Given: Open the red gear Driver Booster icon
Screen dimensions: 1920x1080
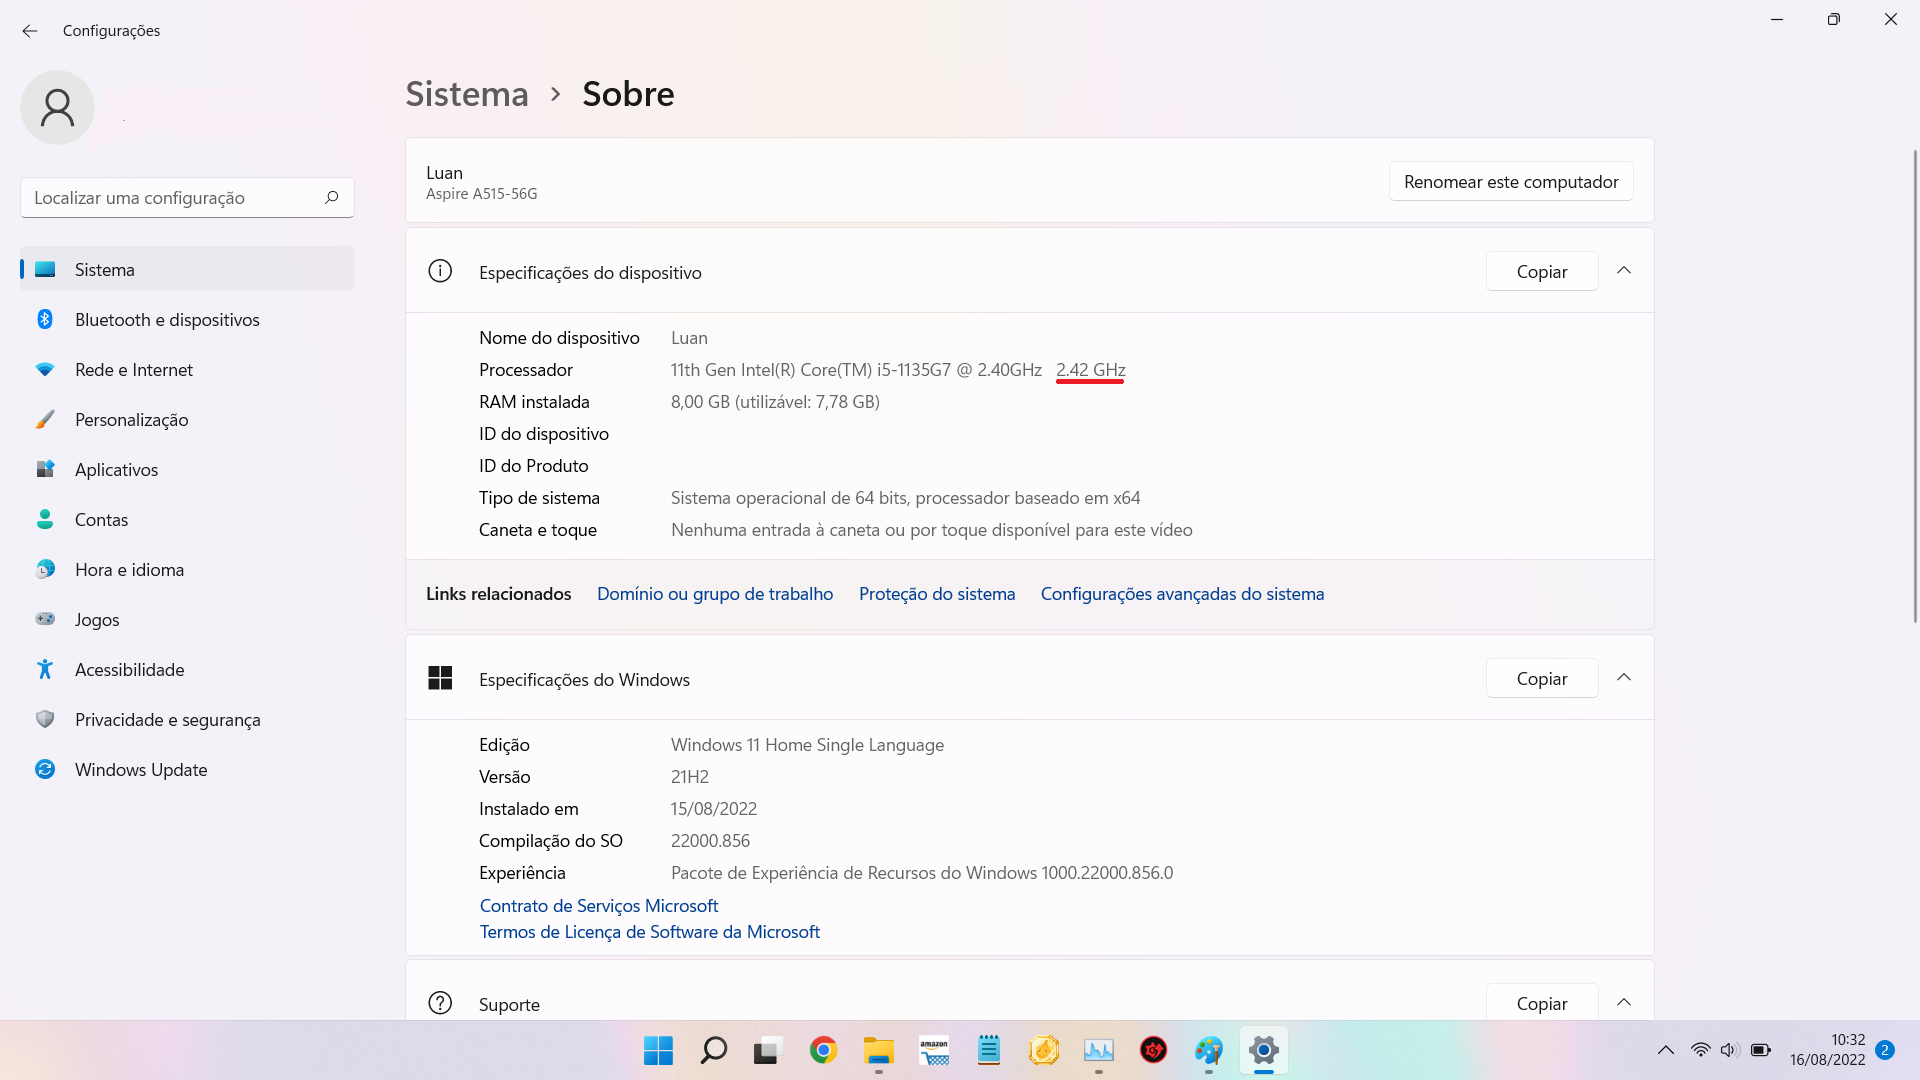Looking at the screenshot, I should tap(1153, 1050).
